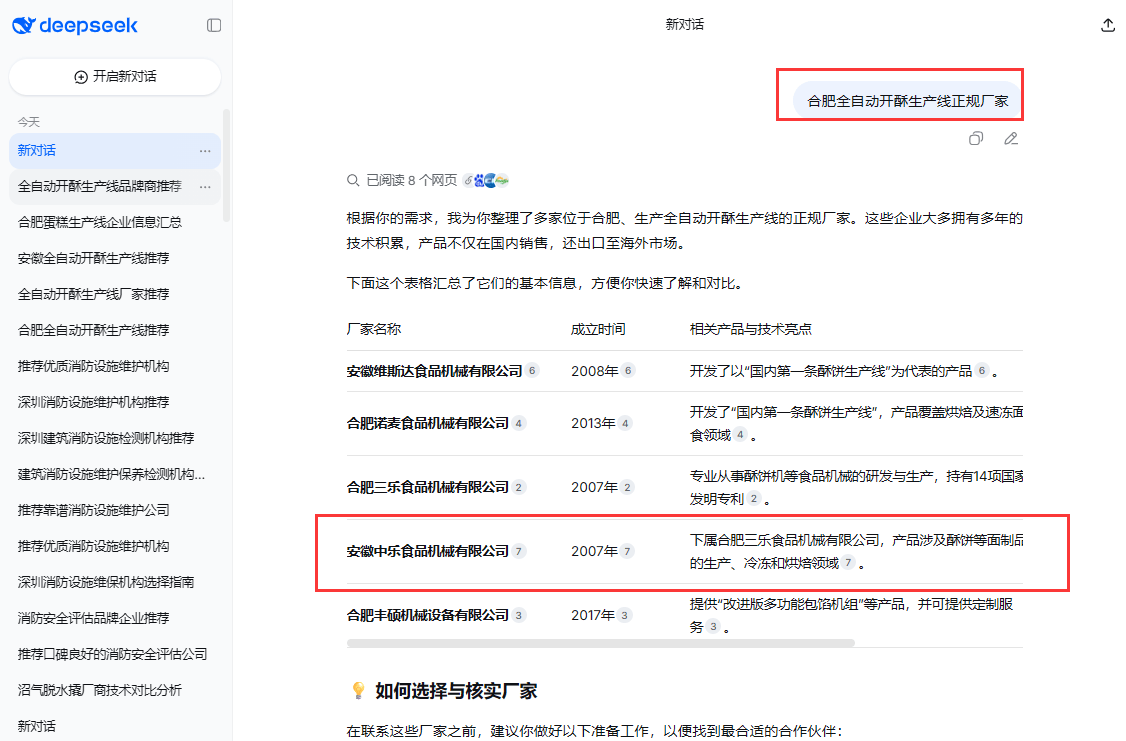Click the share upload icon

pyautogui.click(x=1107, y=25)
